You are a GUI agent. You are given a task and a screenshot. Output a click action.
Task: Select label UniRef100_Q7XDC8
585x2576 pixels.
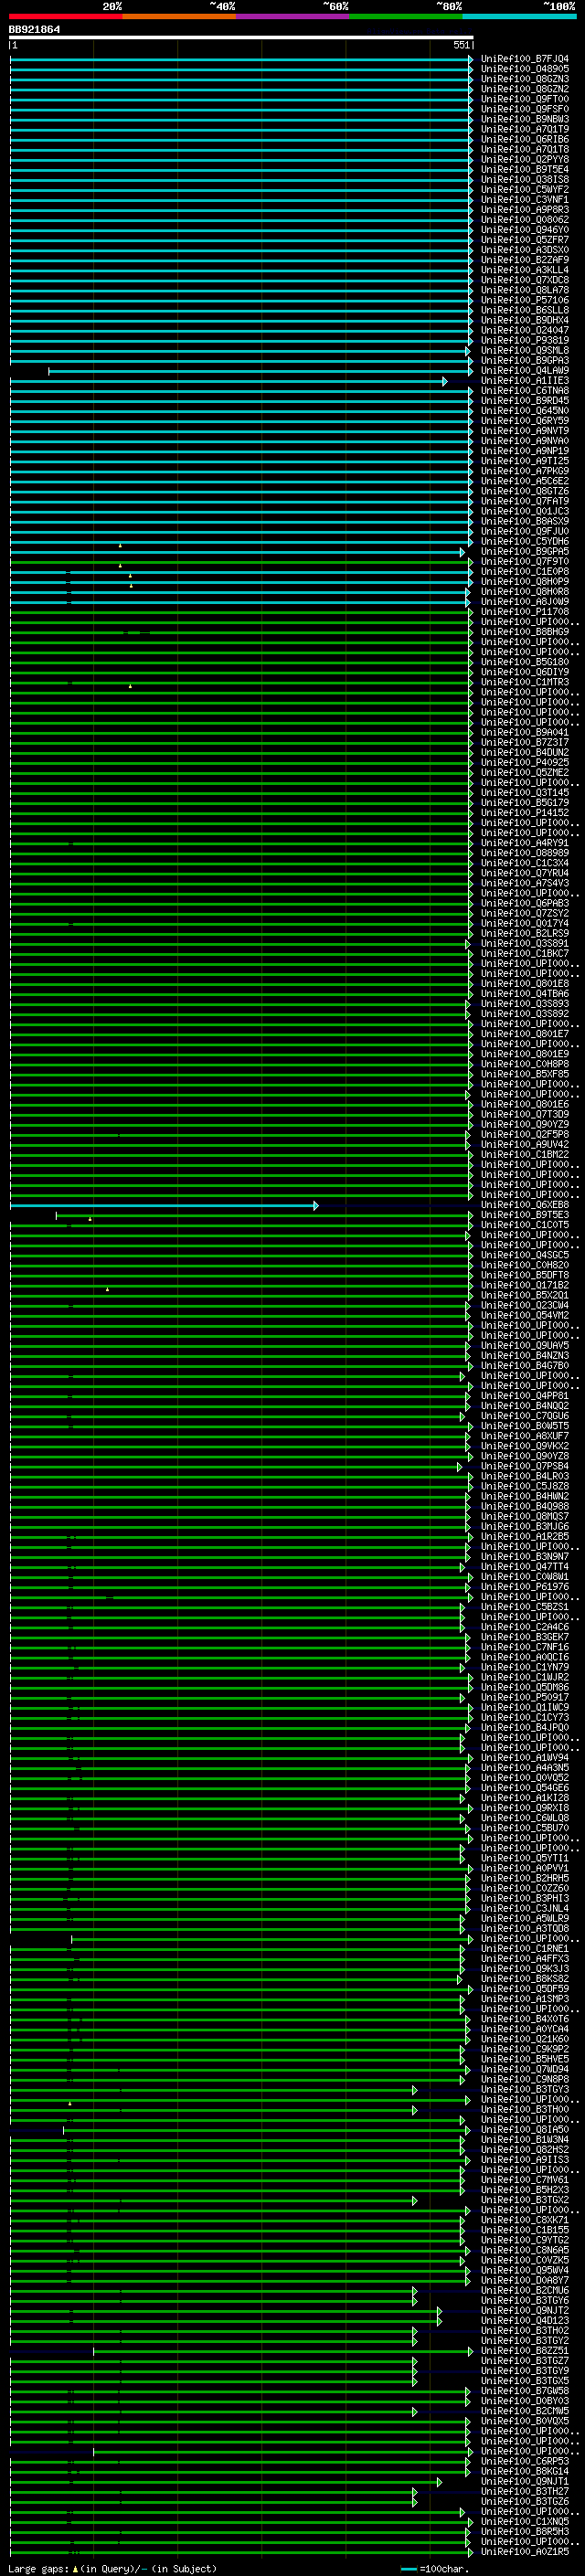tap(525, 280)
